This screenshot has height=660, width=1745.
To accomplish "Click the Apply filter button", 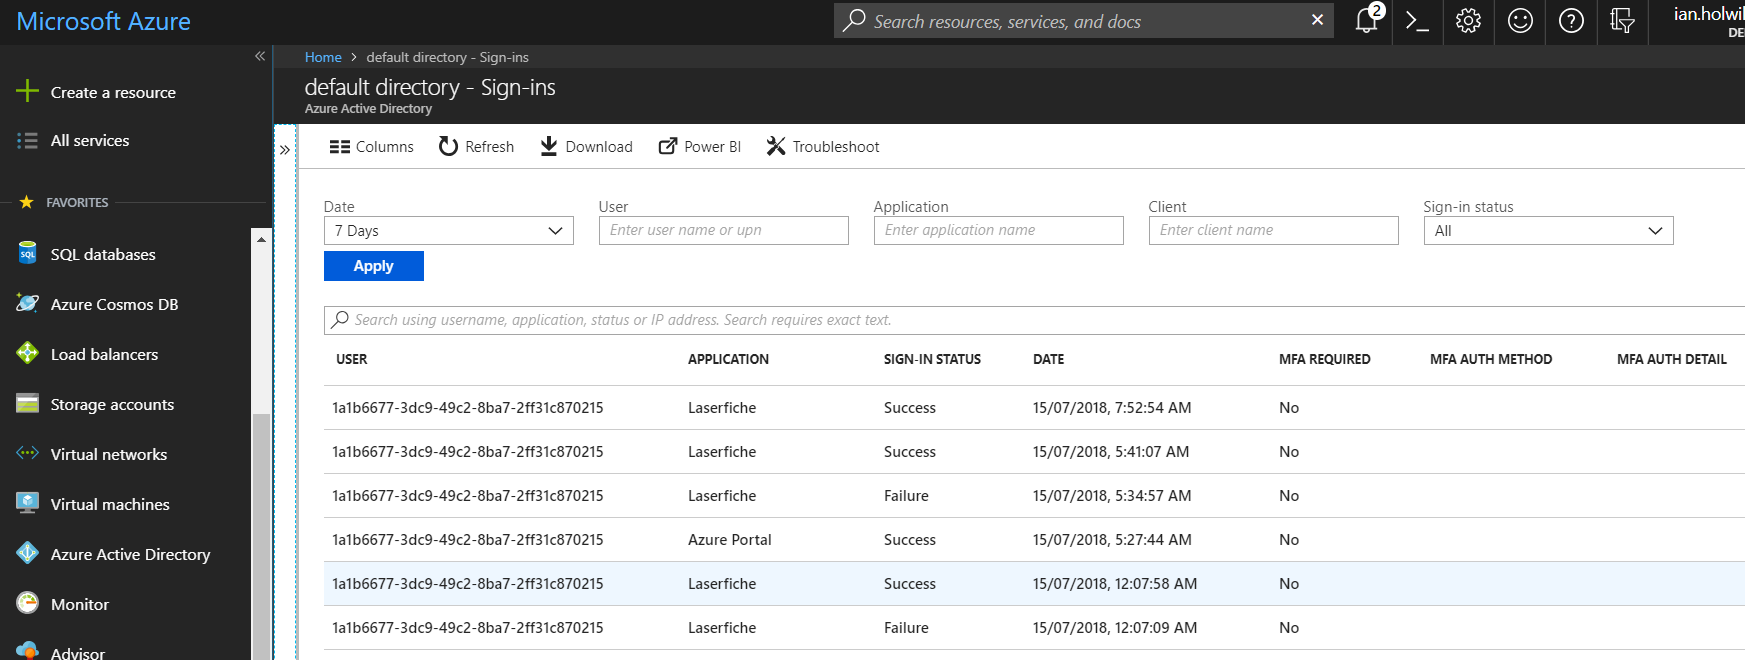I will (374, 266).
